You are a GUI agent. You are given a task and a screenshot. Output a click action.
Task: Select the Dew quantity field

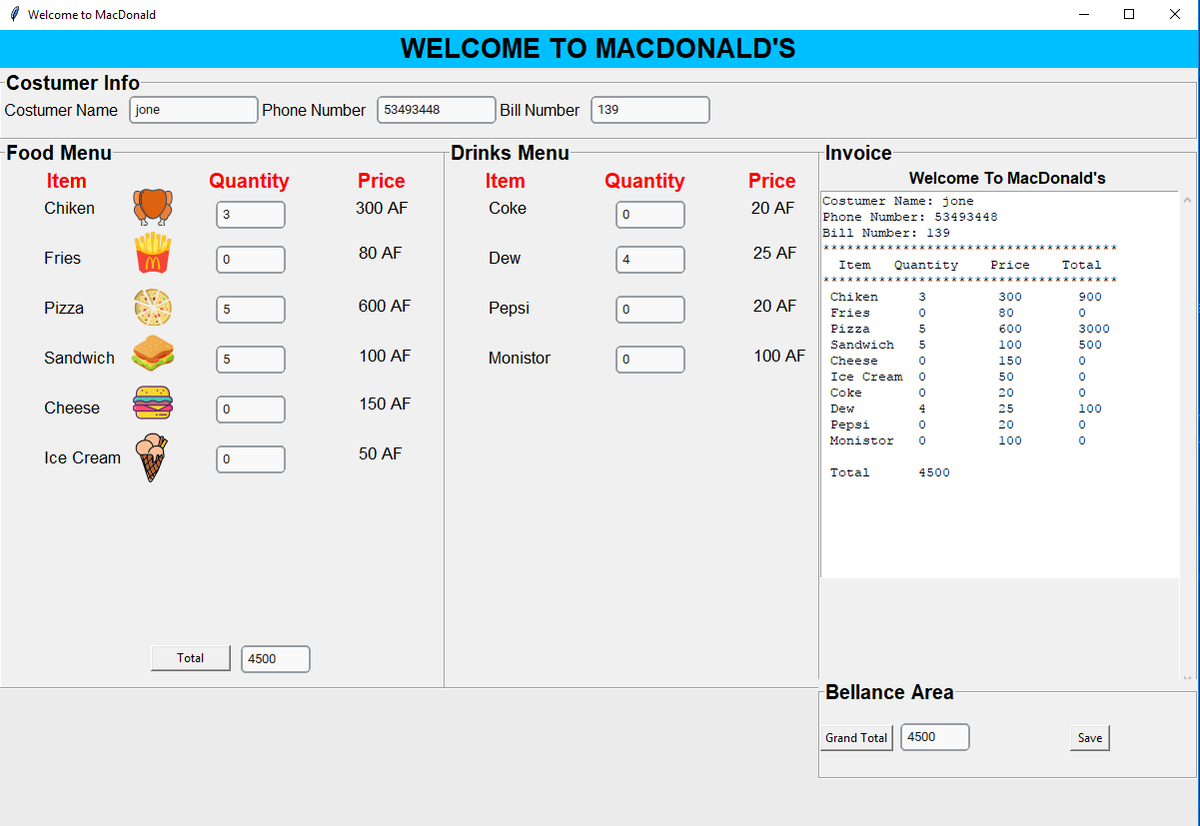pyautogui.click(x=650, y=260)
